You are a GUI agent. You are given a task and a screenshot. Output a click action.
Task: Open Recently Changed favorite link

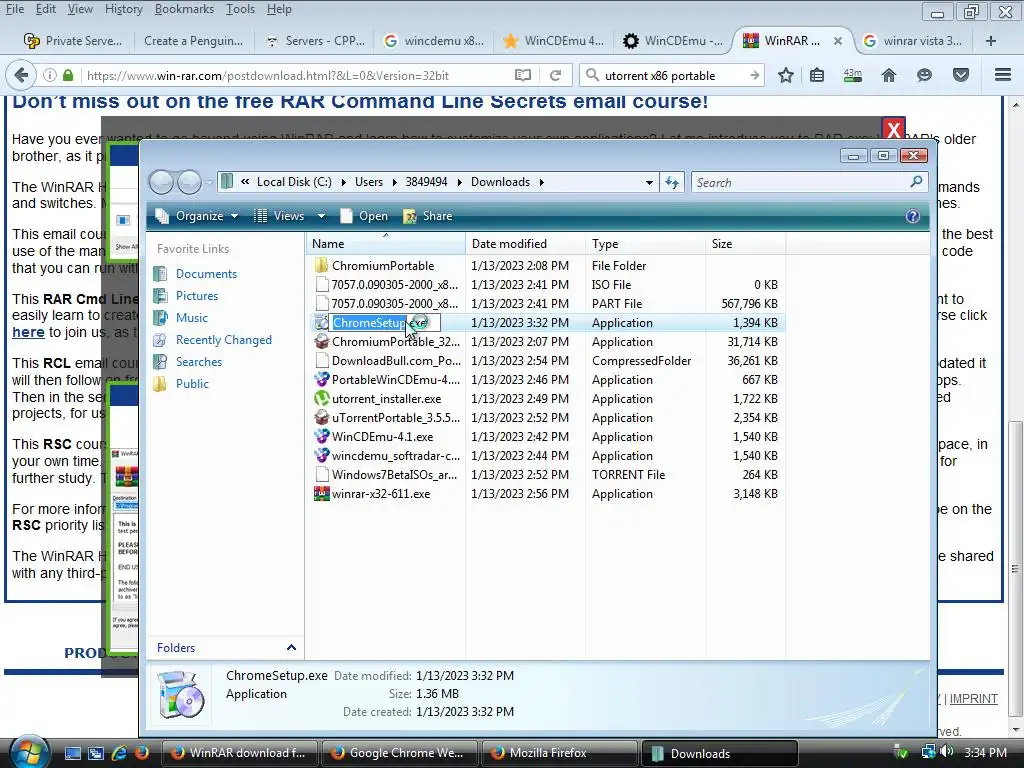pos(223,340)
